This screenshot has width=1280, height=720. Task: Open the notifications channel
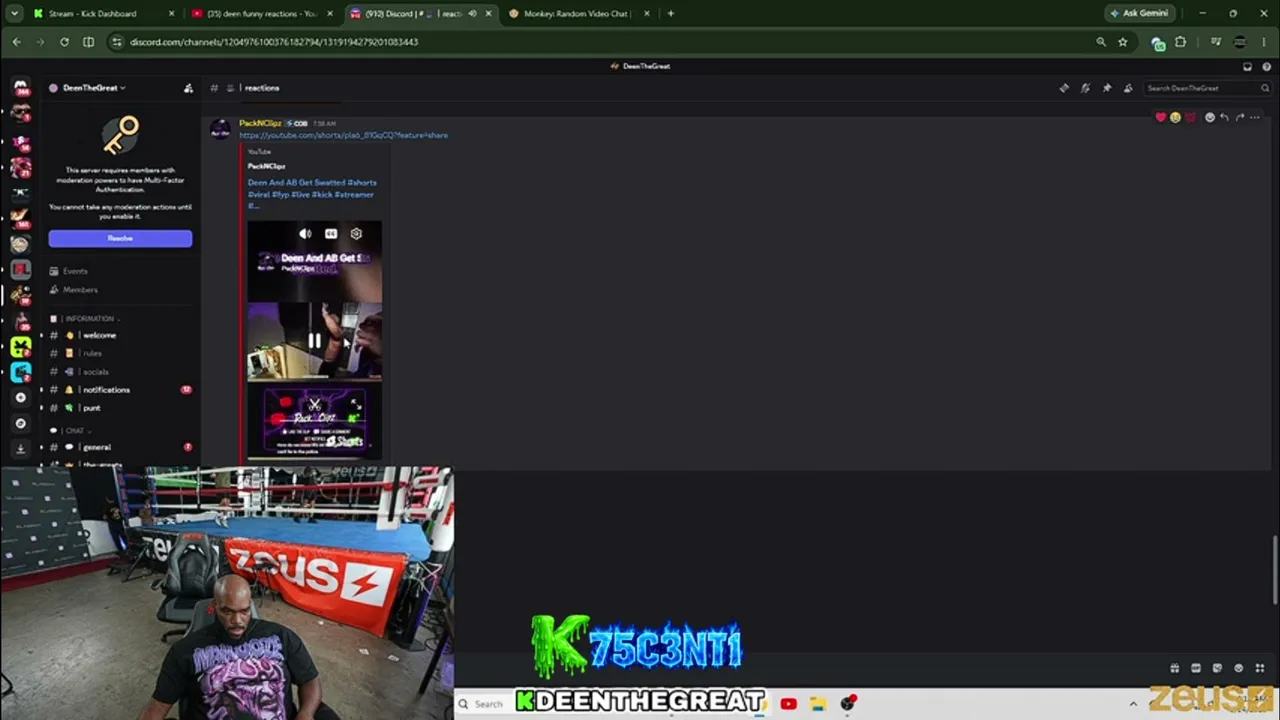click(118, 390)
